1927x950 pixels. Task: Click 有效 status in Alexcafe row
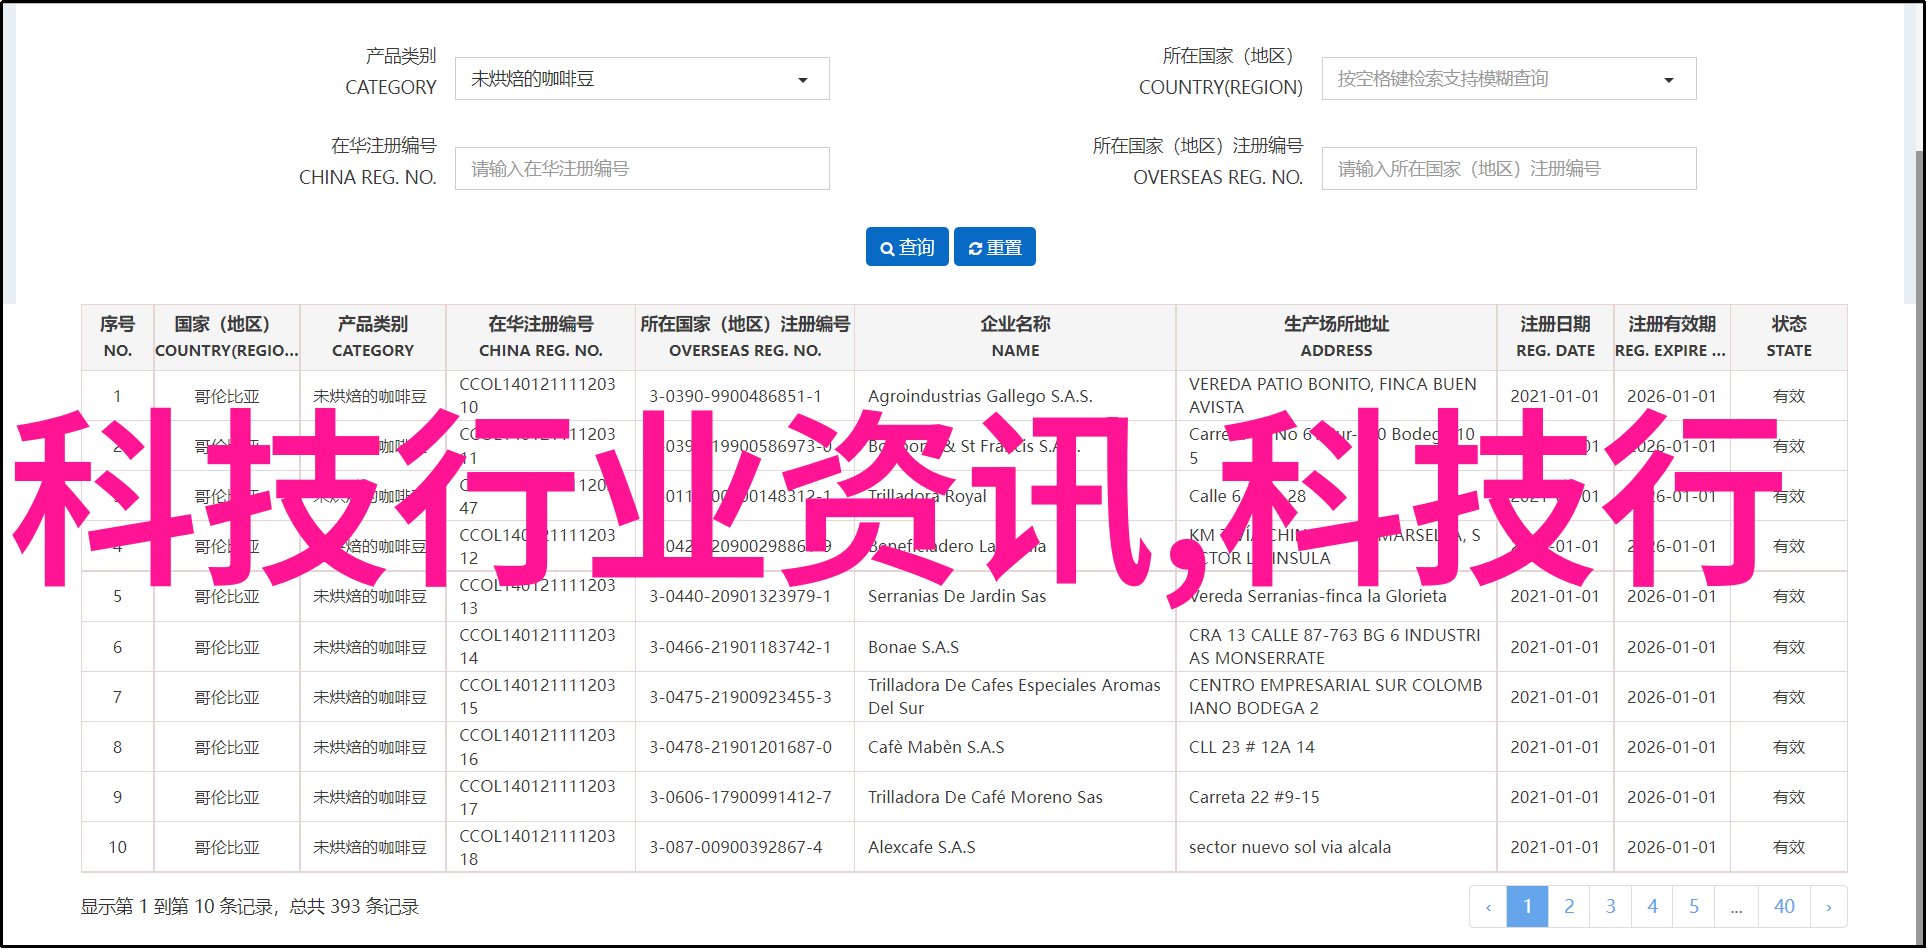[x=1789, y=847]
